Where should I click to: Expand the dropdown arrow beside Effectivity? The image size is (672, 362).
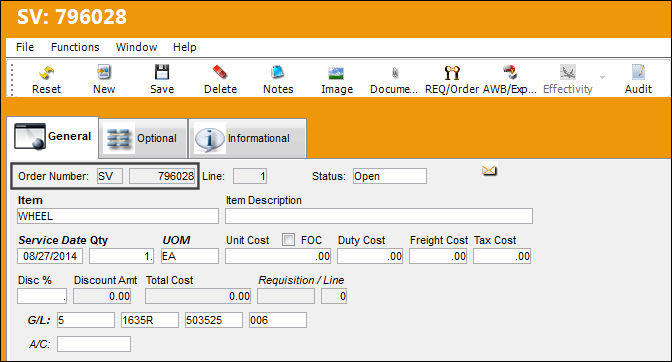[602, 77]
